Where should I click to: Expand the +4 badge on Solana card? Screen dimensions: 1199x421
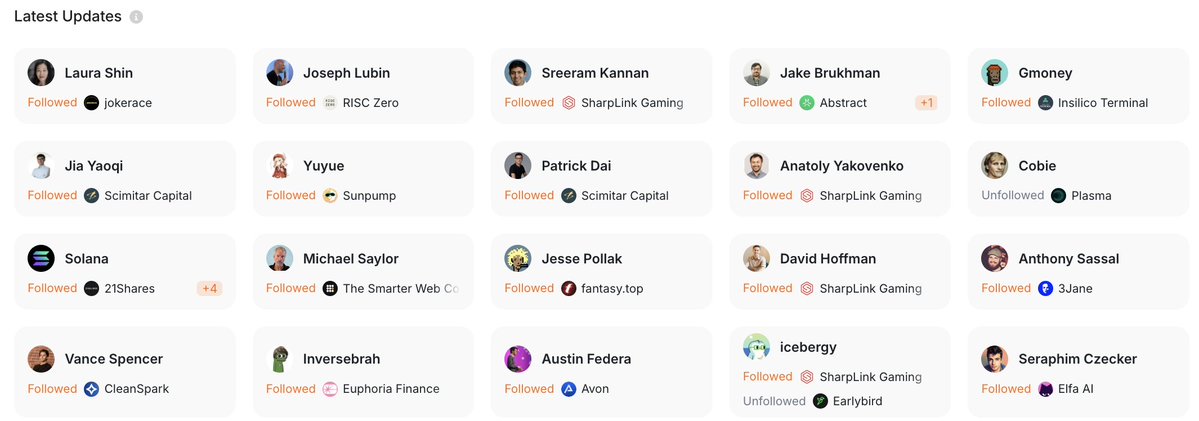tap(210, 288)
